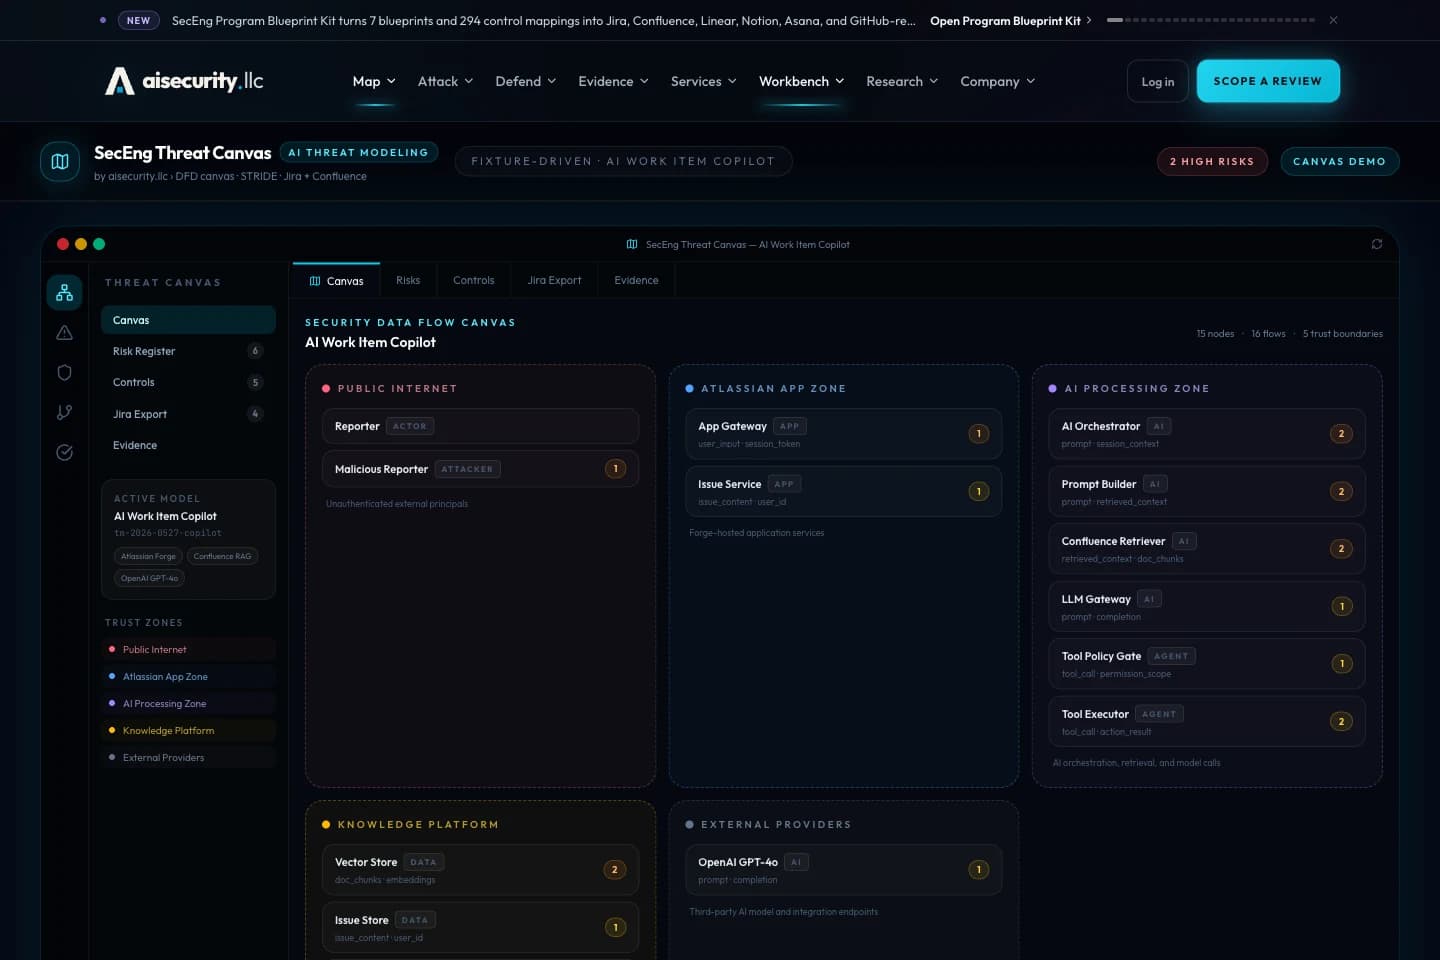This screenshot has height=960, width=1440.
Task: Toggle the AI Processing Zone trust zone
Action: click(188, 704)
